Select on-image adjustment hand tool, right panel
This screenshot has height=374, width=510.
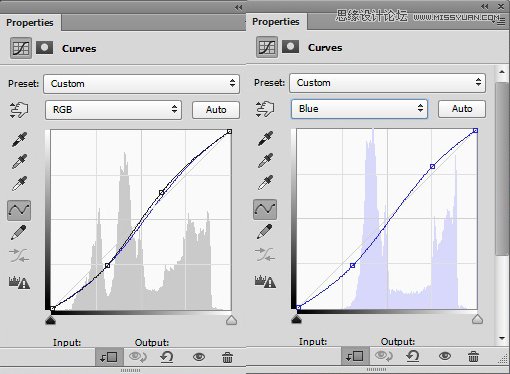coord(265,109)
